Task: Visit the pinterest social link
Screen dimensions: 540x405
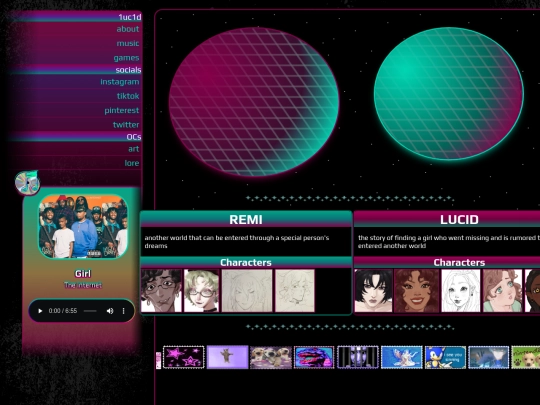Action: point(122,111)
